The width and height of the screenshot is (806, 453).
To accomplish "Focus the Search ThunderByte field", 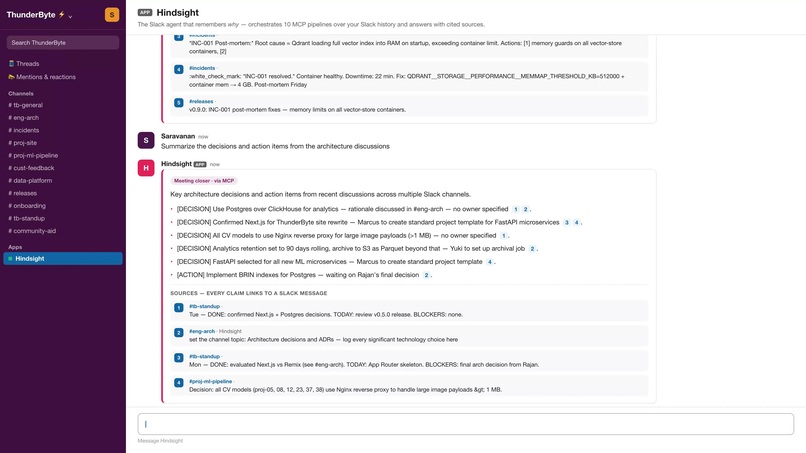I will pyautogui.click(x=63, y=43).
